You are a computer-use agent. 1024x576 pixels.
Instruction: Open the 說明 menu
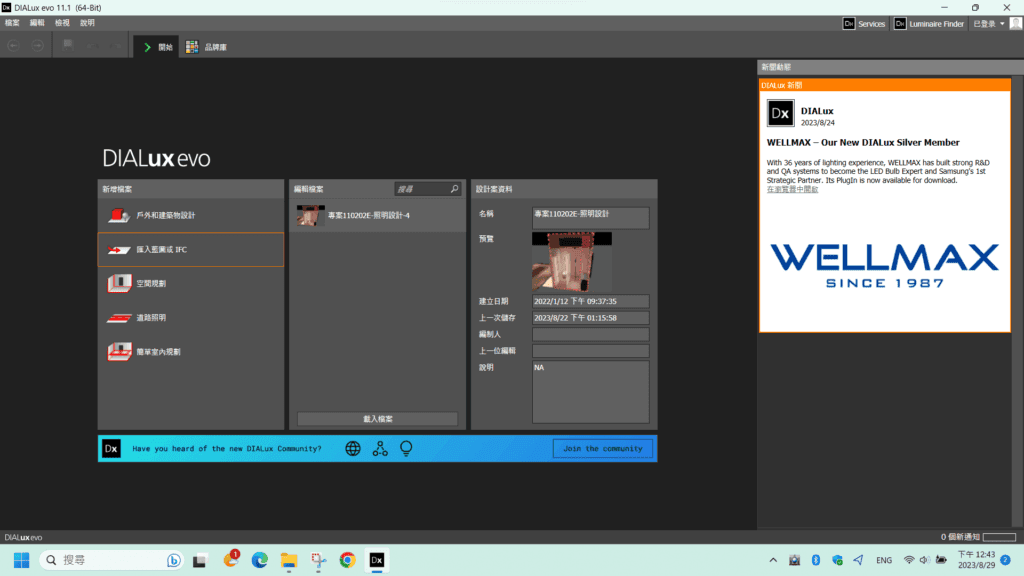[88, 23]
